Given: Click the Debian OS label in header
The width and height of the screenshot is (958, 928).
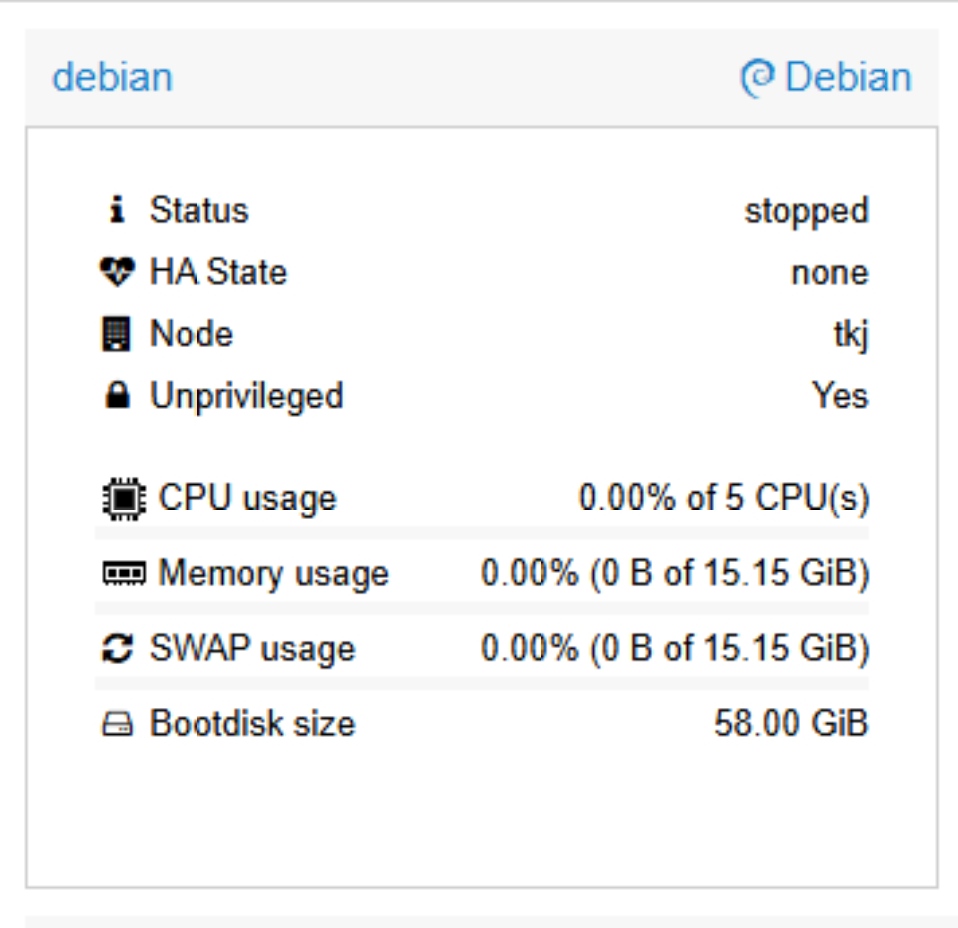Looking at the screenshot, I should coord(848,78).
